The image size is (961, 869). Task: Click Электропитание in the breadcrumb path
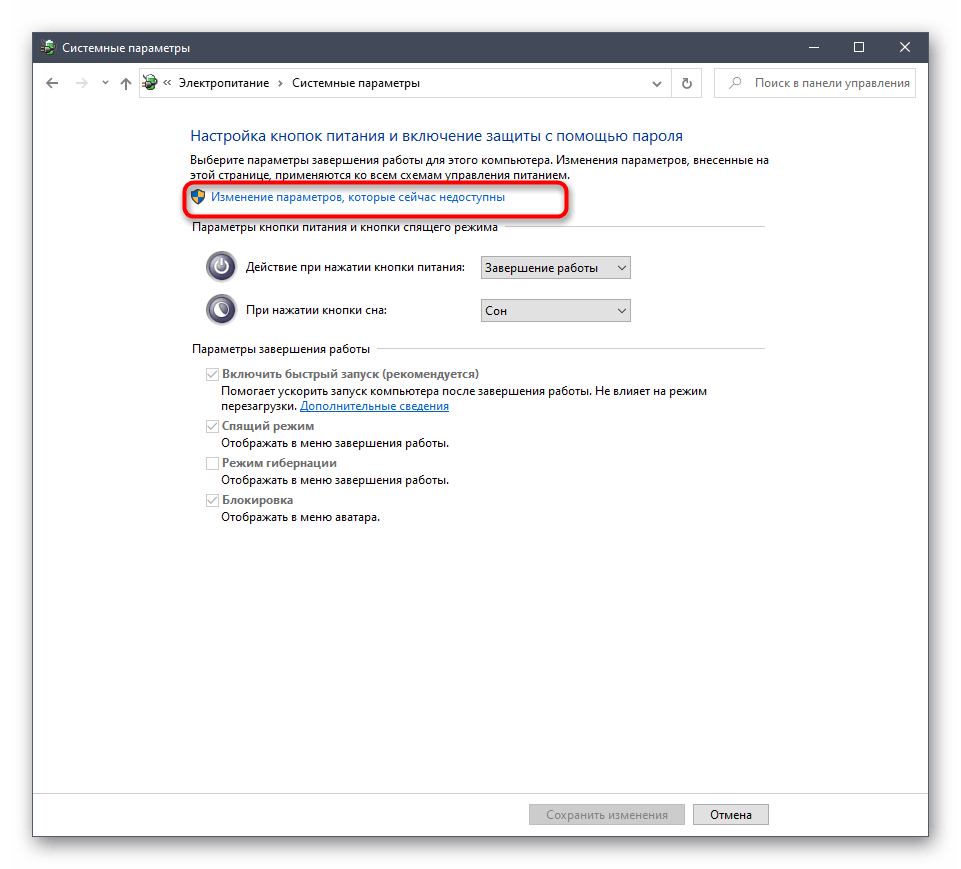[223, 83]
